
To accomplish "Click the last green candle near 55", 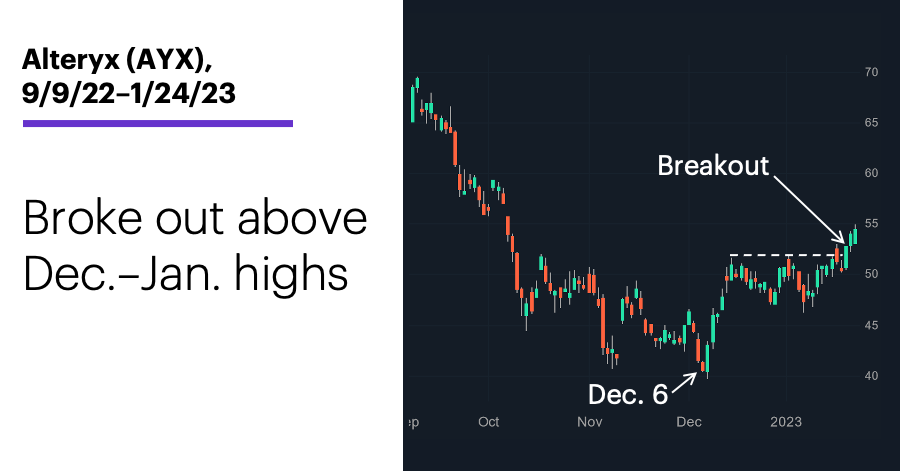I will click(x=855, y=236).
